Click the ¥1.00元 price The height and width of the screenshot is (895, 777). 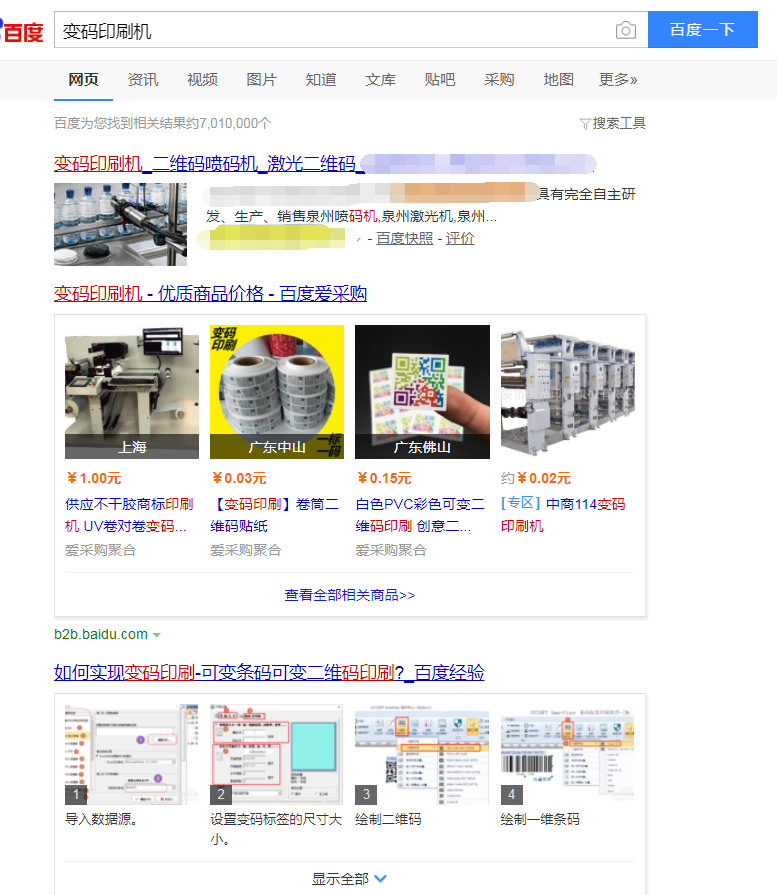pyautogui.click(x=94, y=478)
